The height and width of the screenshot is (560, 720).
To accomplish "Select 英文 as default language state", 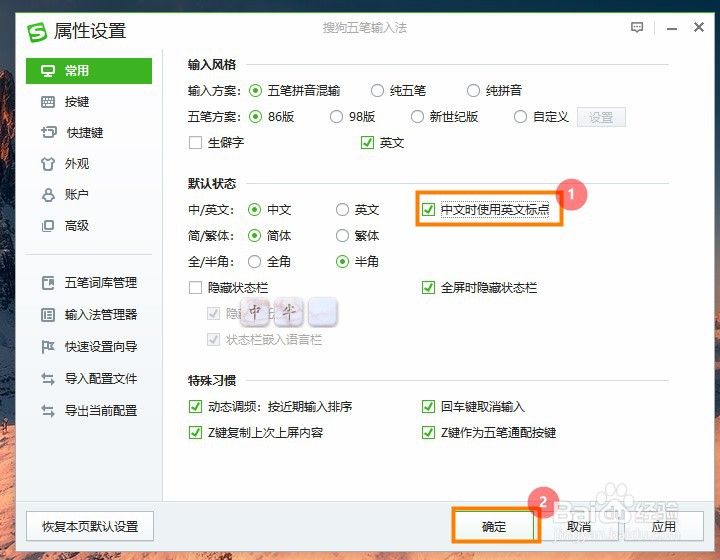I will click(343, 210).
